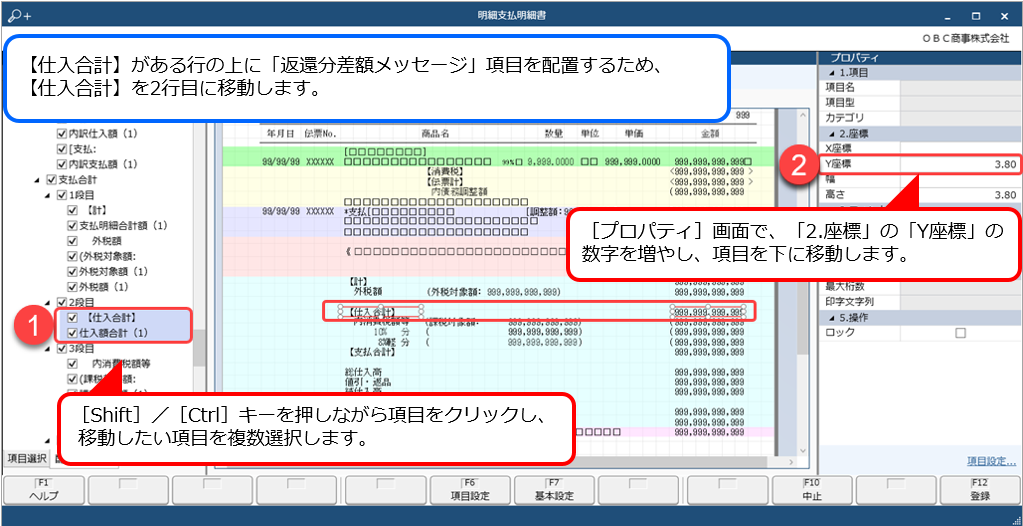
Task: Toggle the [支払: item checkbox
Action: point(62,149)
